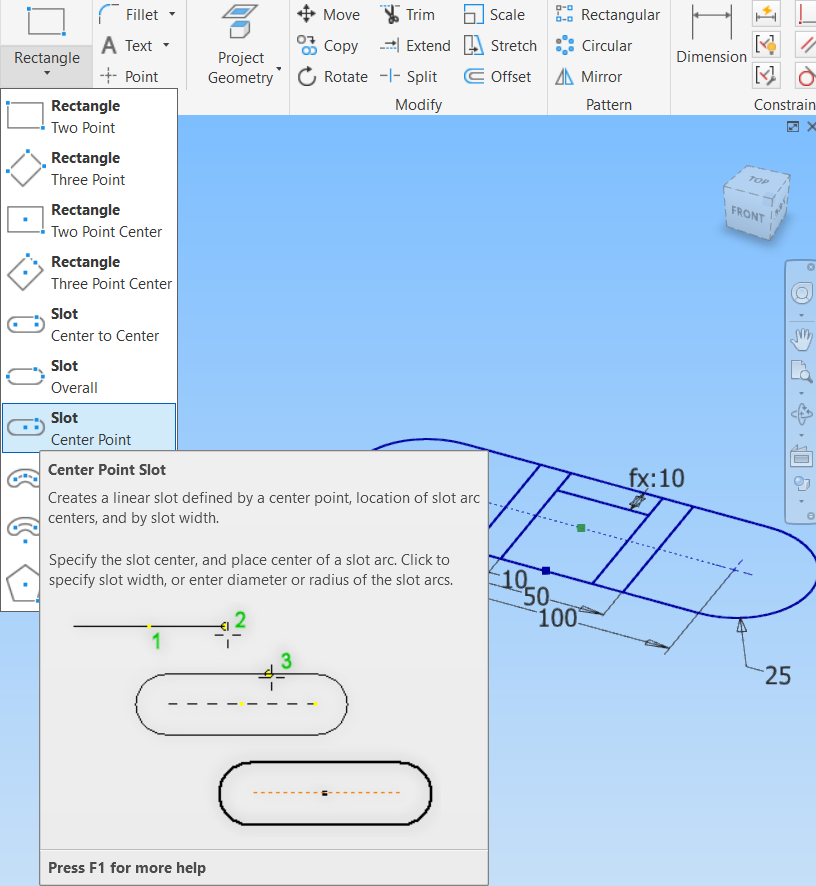This screenshot has height=886, width=816.
Task: Select the Move tool
Action: point(328,14)
